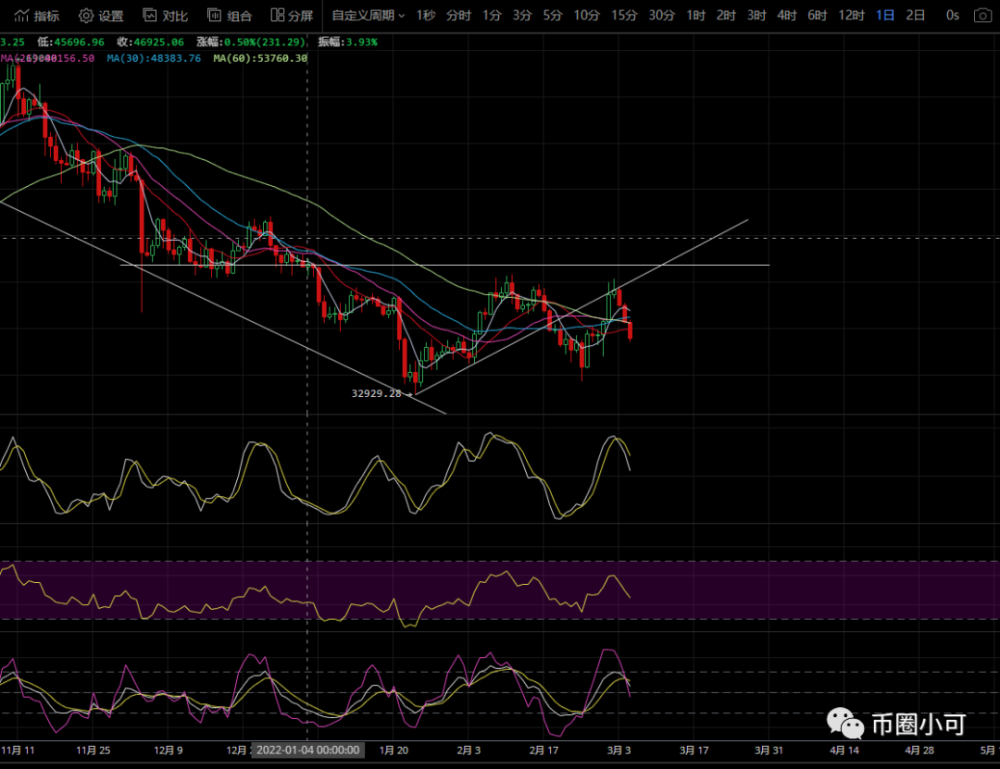
Task: Click the camera screenshot icon
Action: (x=983, y=15)
